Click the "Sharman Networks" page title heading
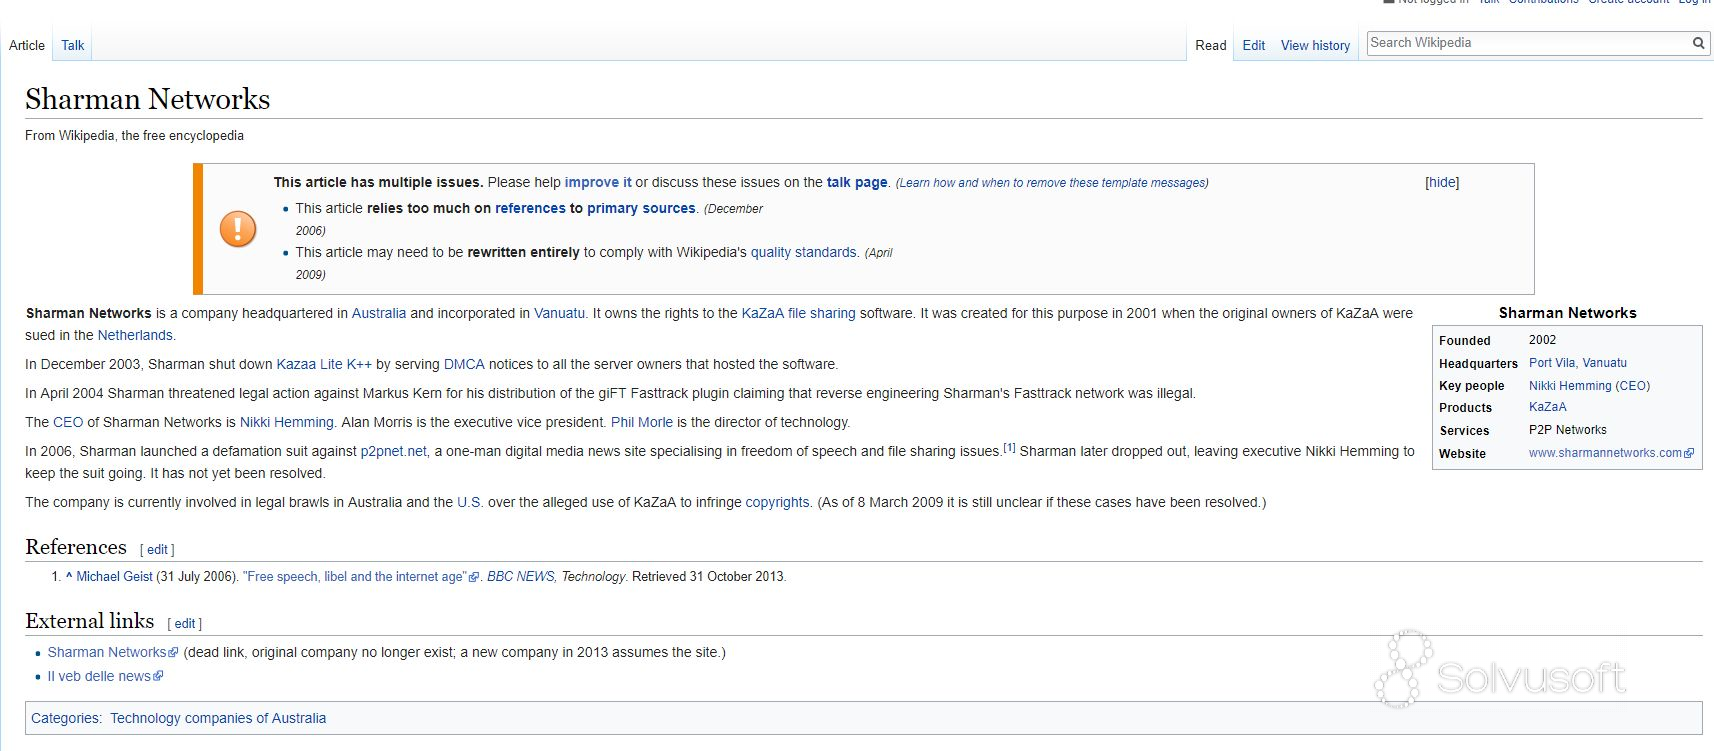The width and height of the screenshot is (1714, 751). [x=148, y=99]
